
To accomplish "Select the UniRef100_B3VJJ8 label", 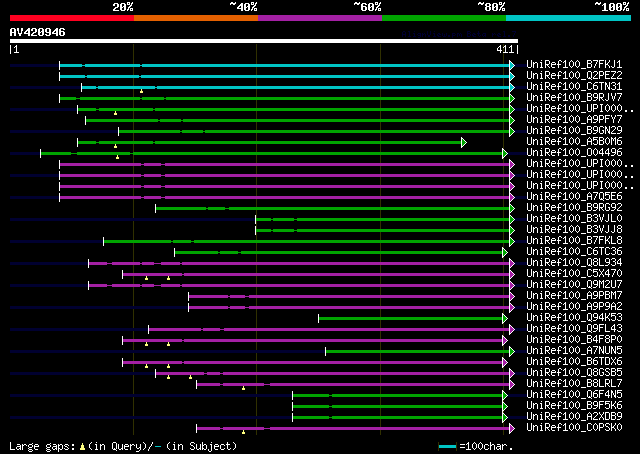I will click(574, 230).
